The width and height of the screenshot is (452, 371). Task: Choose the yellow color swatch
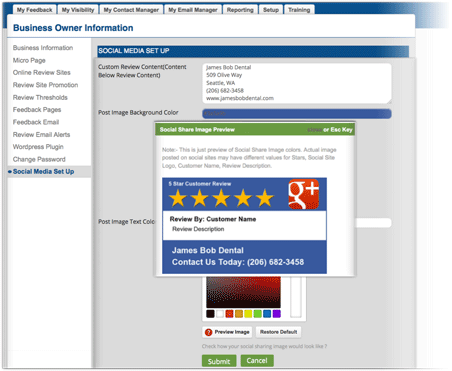tap(248, 314)
